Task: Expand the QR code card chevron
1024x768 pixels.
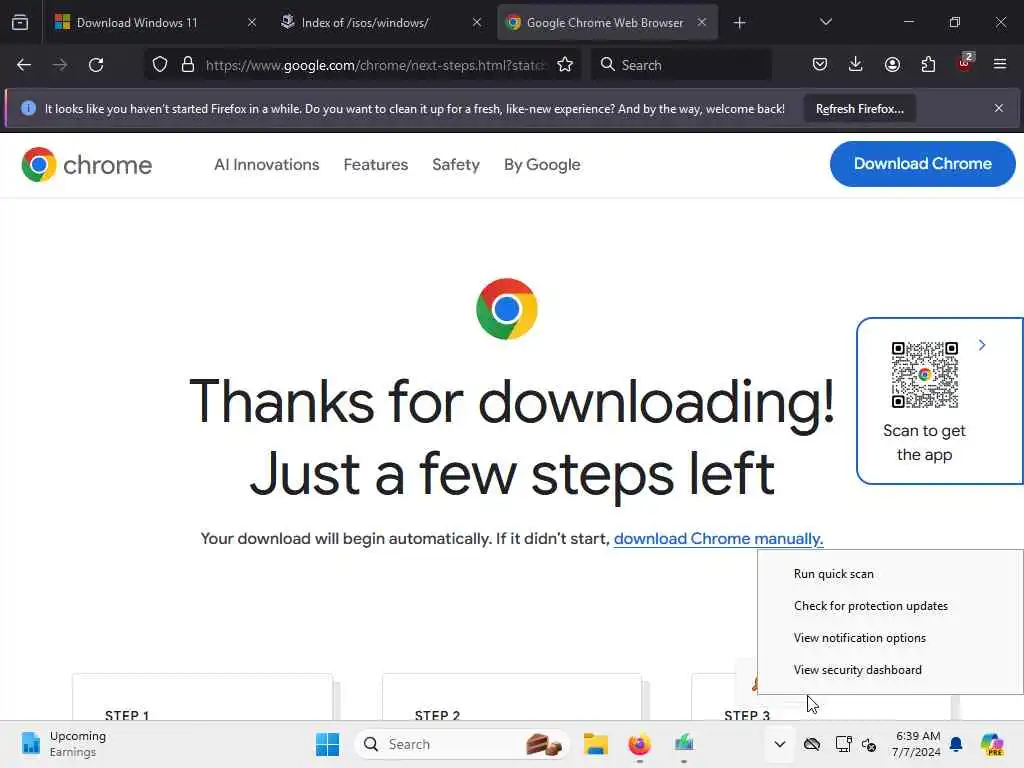Action: pyautogui.click(x=982, y=345)
